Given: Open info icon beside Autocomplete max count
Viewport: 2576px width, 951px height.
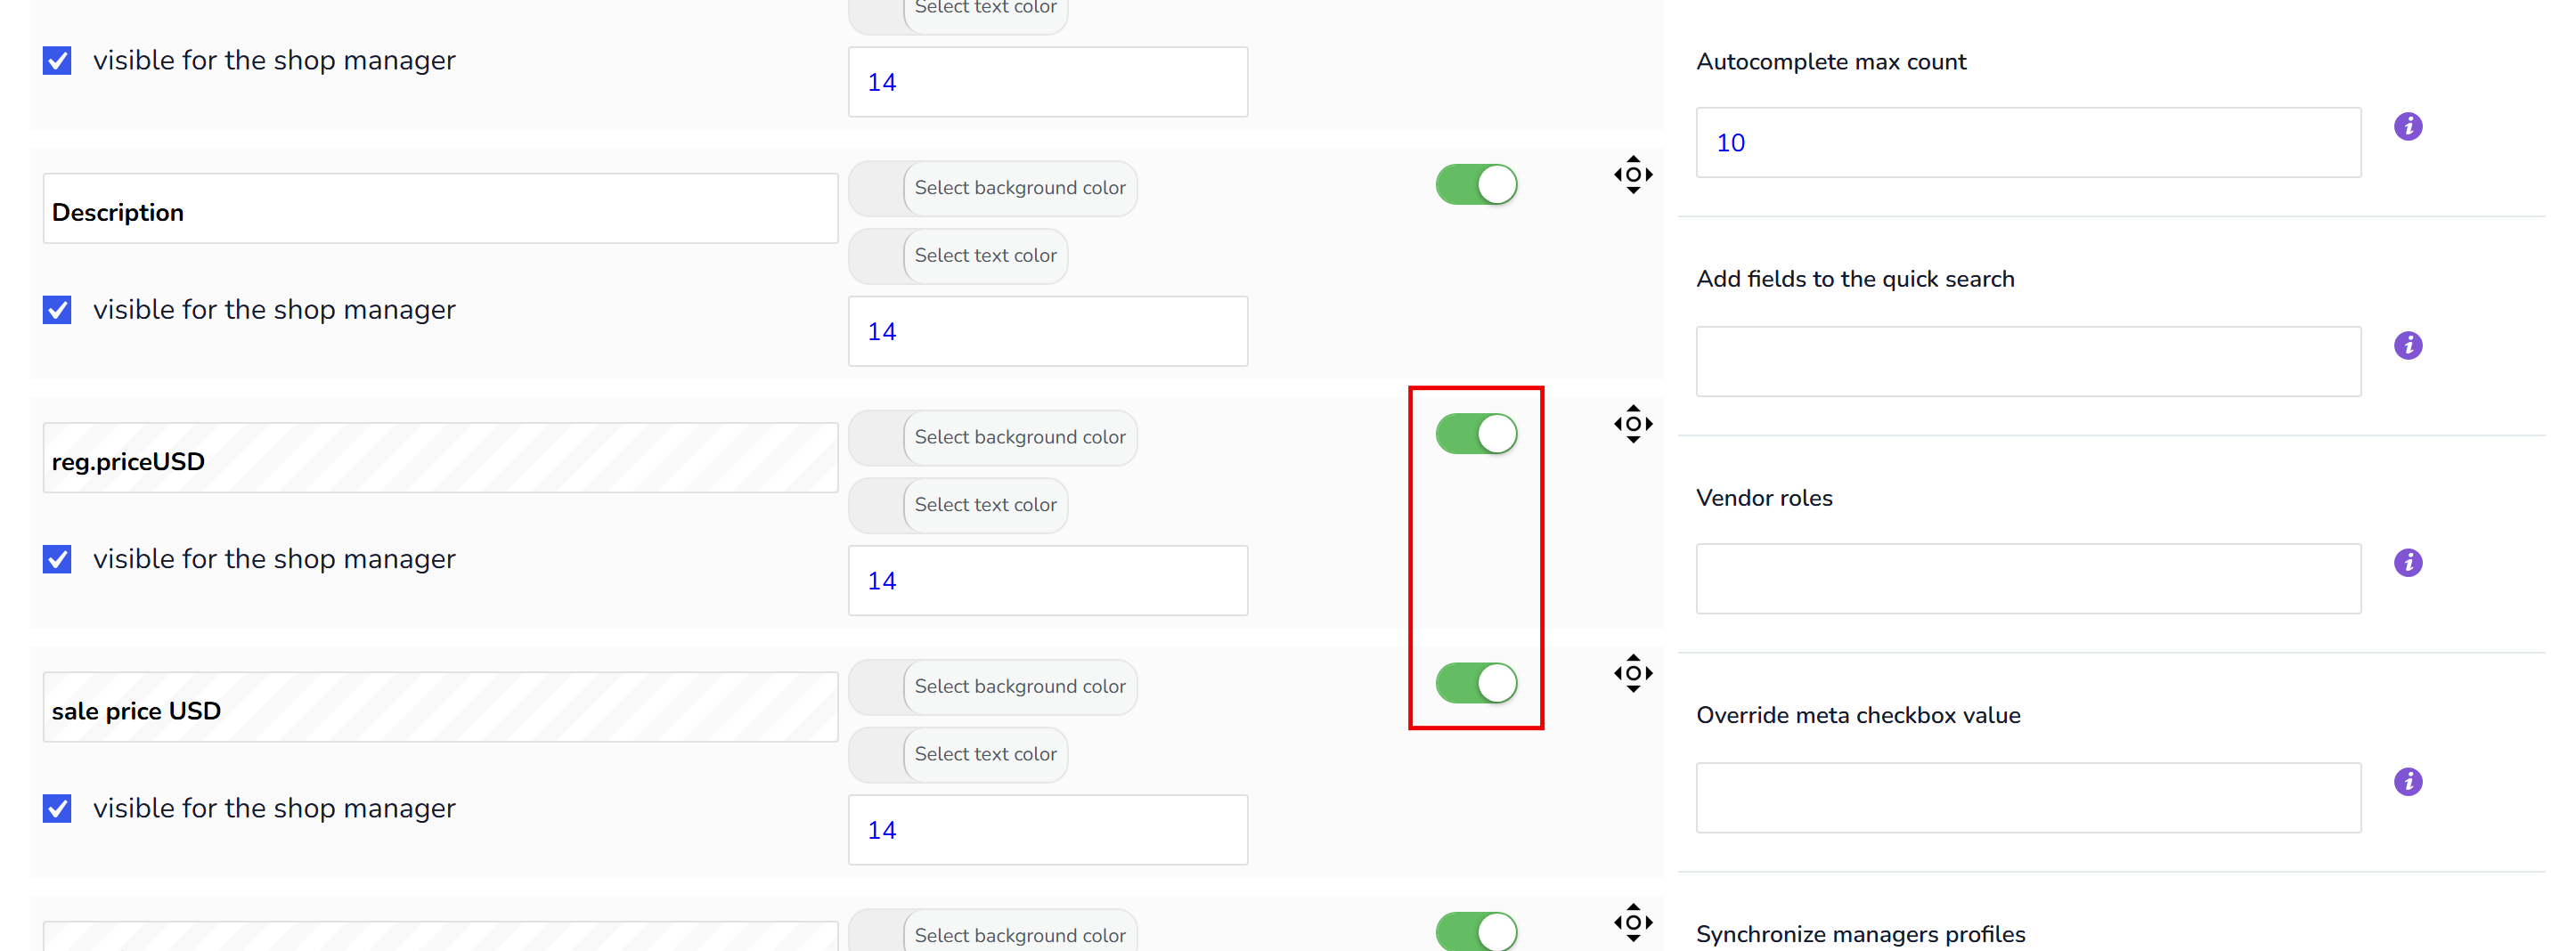Looking at the screenshot, I should (2407, 127).
